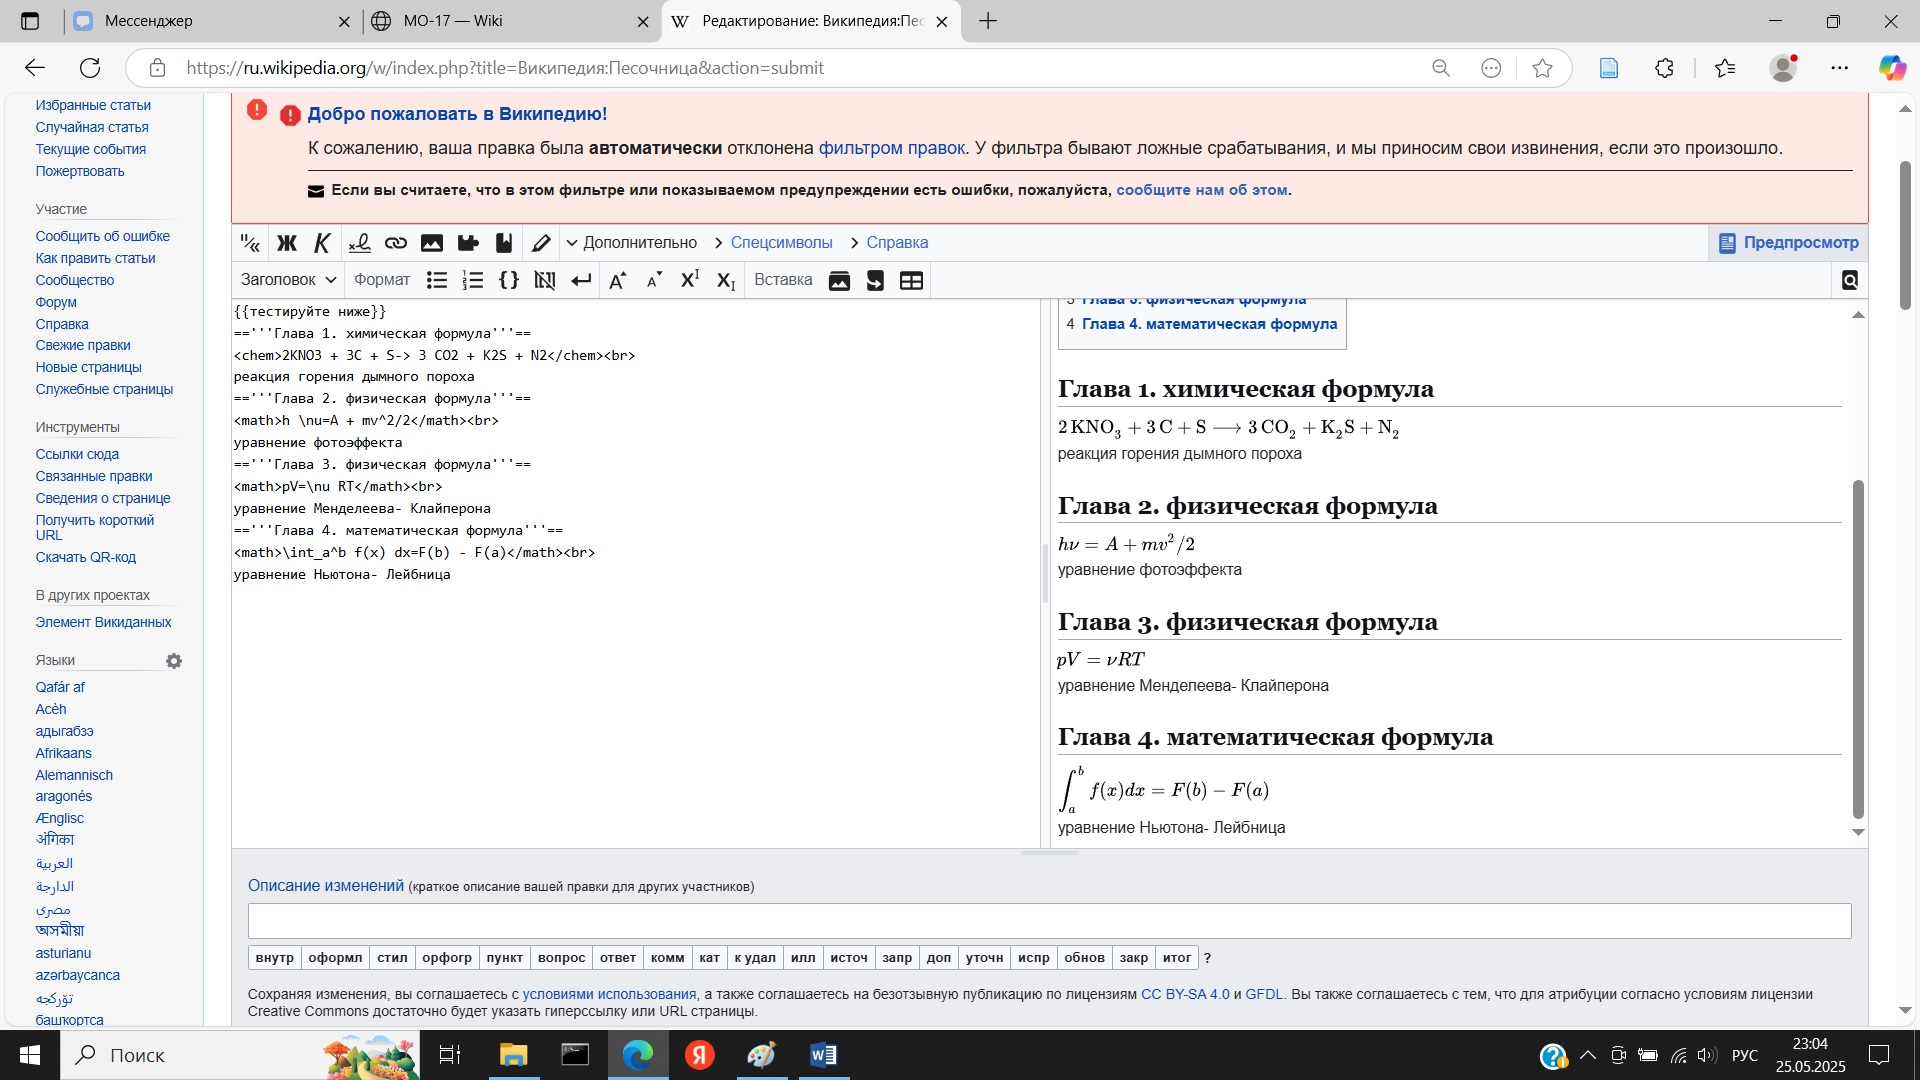Image resolution: width=1920 pixels, height=1080 pixels.
Task: Apply italic formatting with the K icon
Action: coord(322,243)
